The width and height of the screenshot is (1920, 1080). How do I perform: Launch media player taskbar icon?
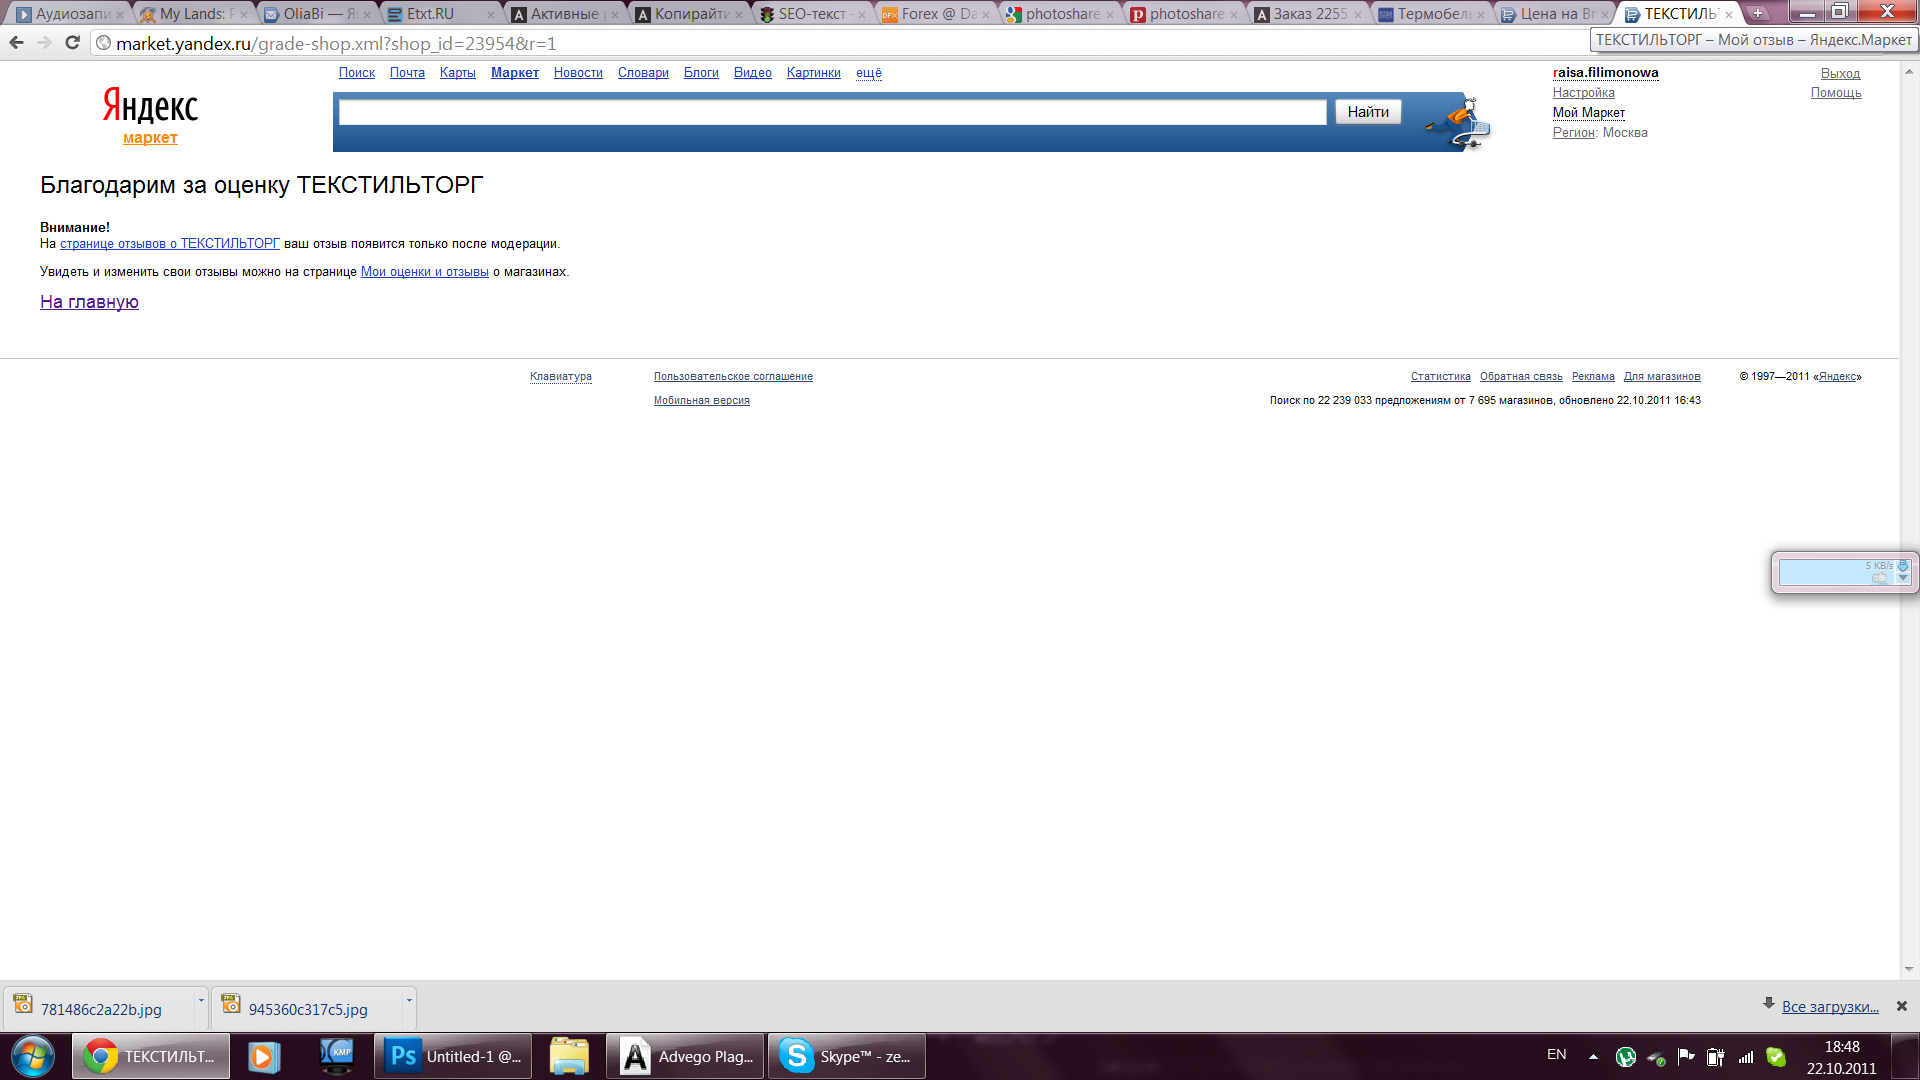[x=264, y=1056]
